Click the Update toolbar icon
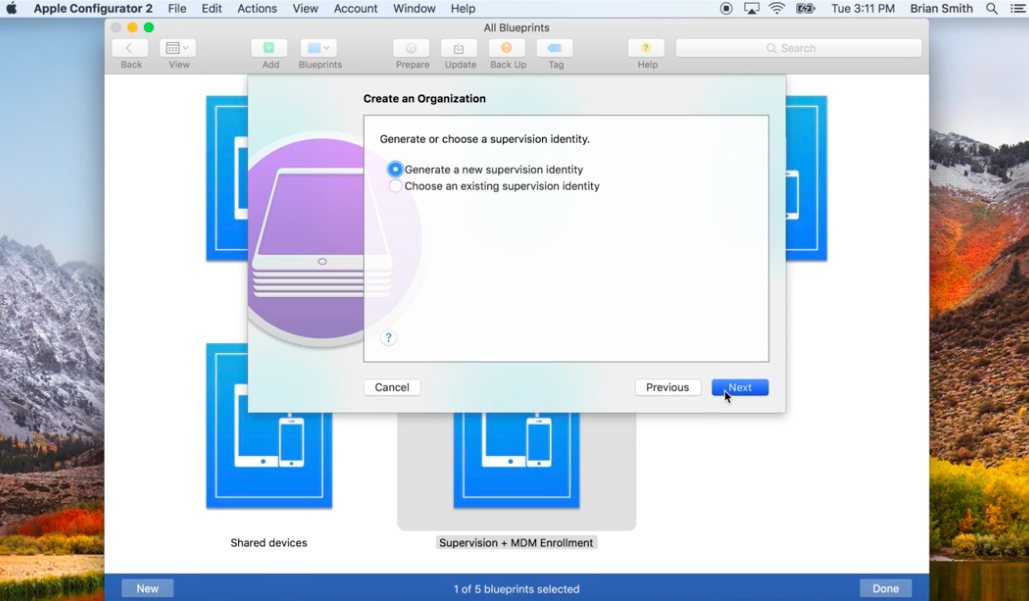 459,48
